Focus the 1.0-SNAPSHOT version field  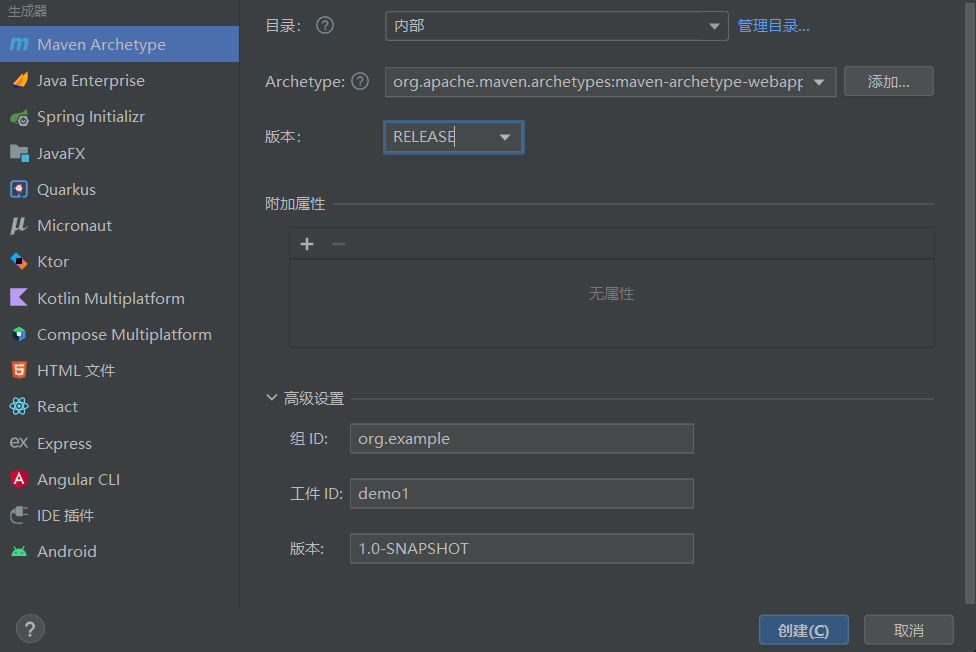[x=522, y=548]
